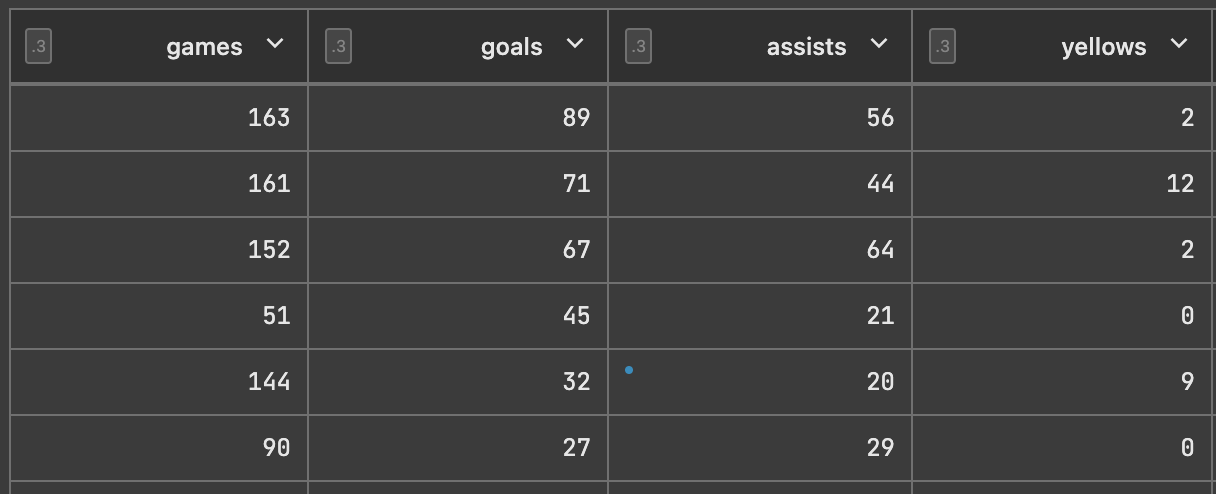
Task: Open the goals column dropdown arrow
Action: (x=575, y=44)
